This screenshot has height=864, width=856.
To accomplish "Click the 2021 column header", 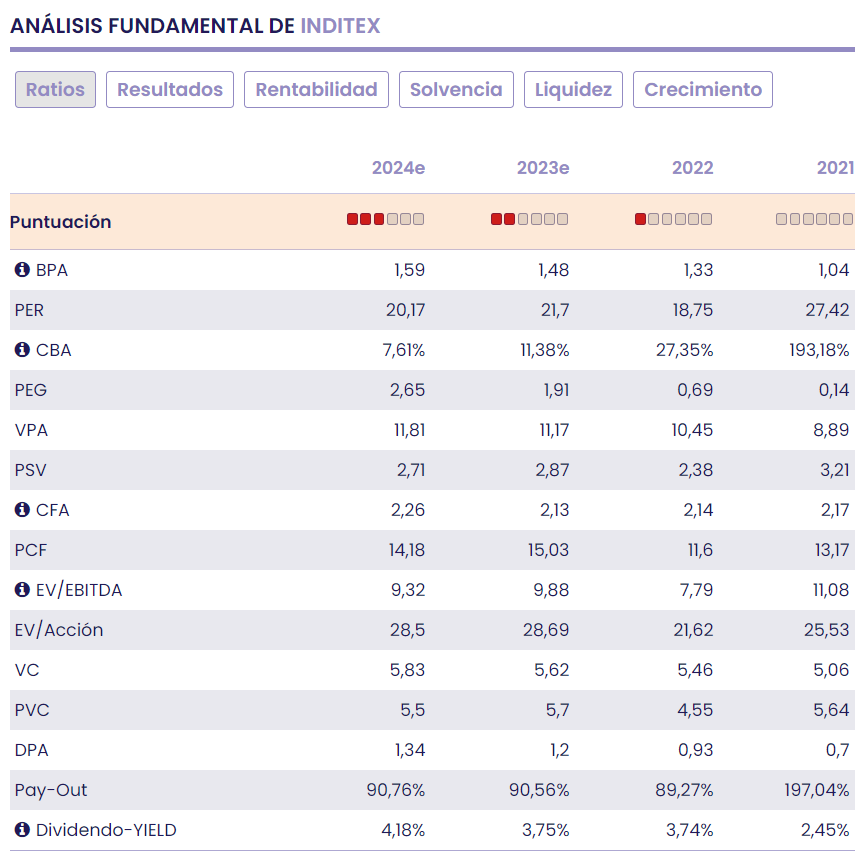I will [835, 167].
